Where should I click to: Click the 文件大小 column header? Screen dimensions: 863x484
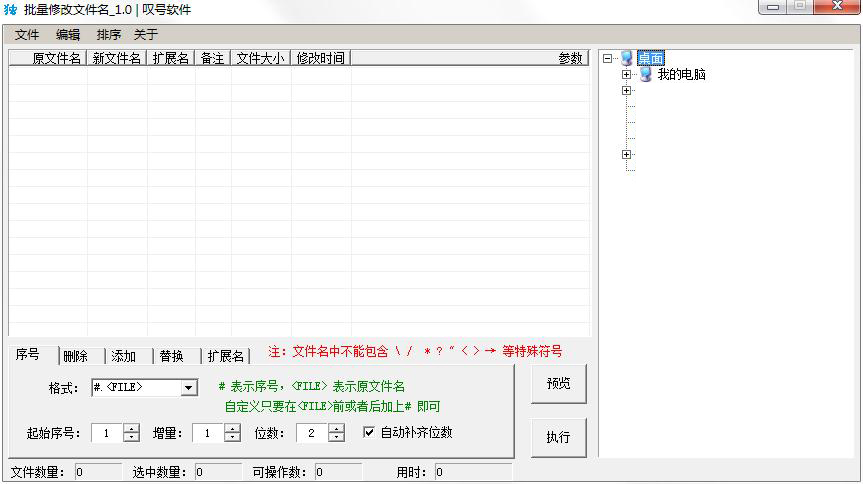[x=261, y=58]
